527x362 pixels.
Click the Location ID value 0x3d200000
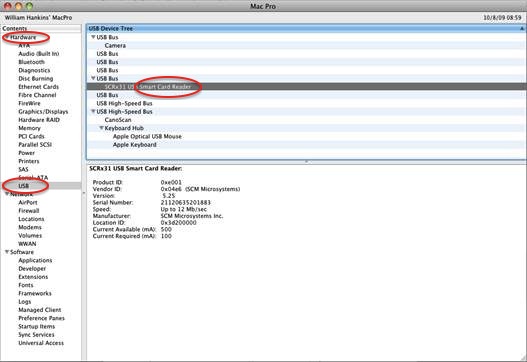tap(178, 223)
